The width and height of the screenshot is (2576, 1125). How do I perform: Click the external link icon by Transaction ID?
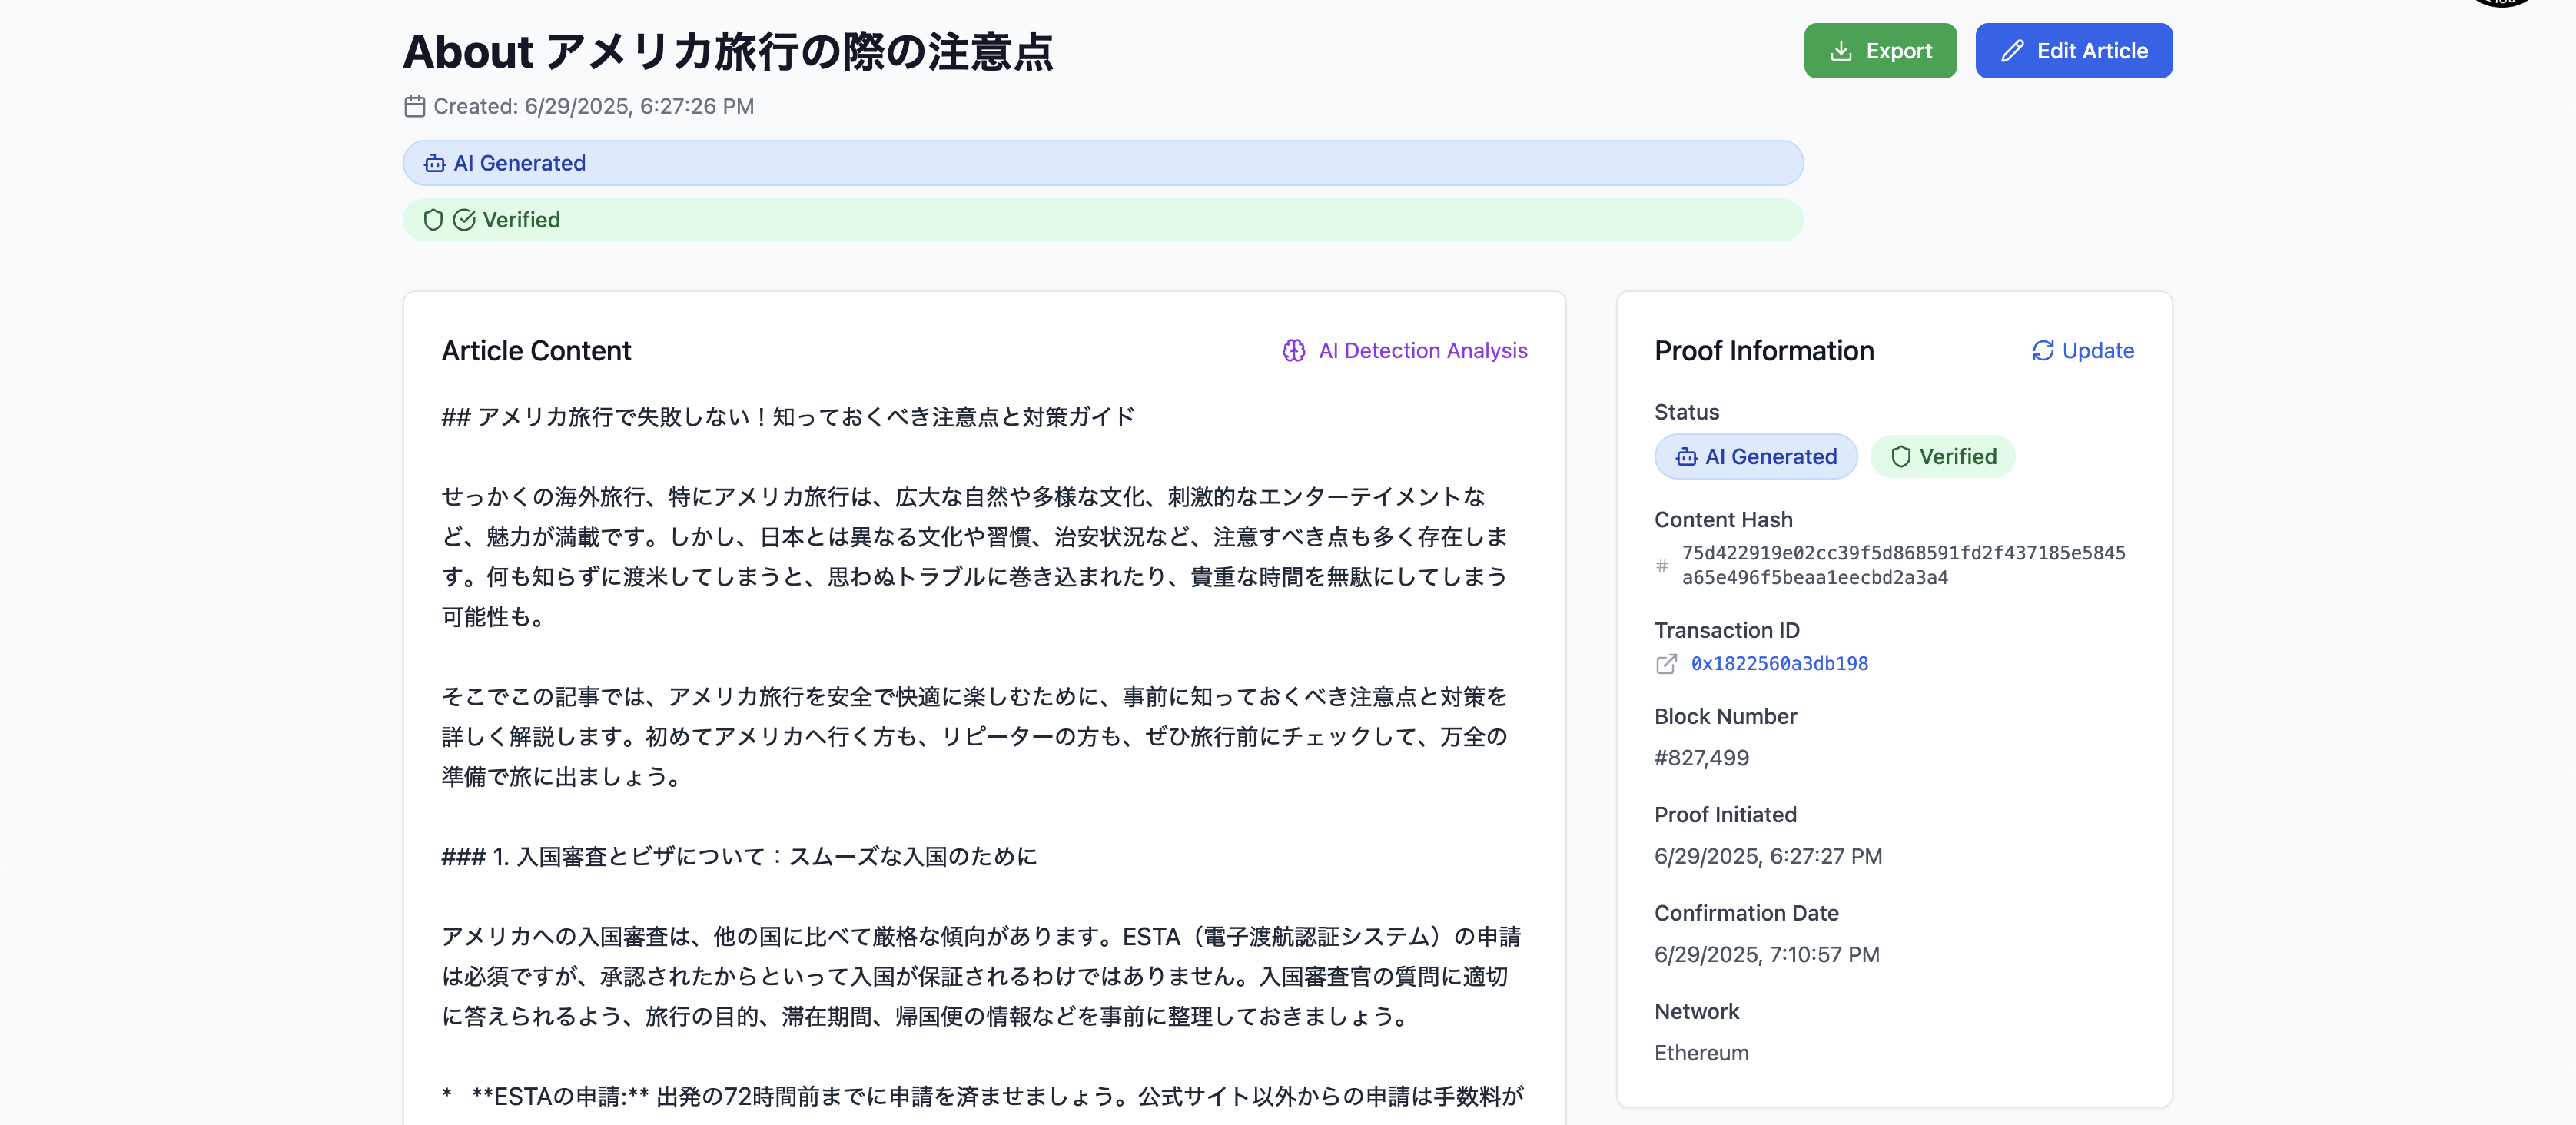(x=1666, y=664)
